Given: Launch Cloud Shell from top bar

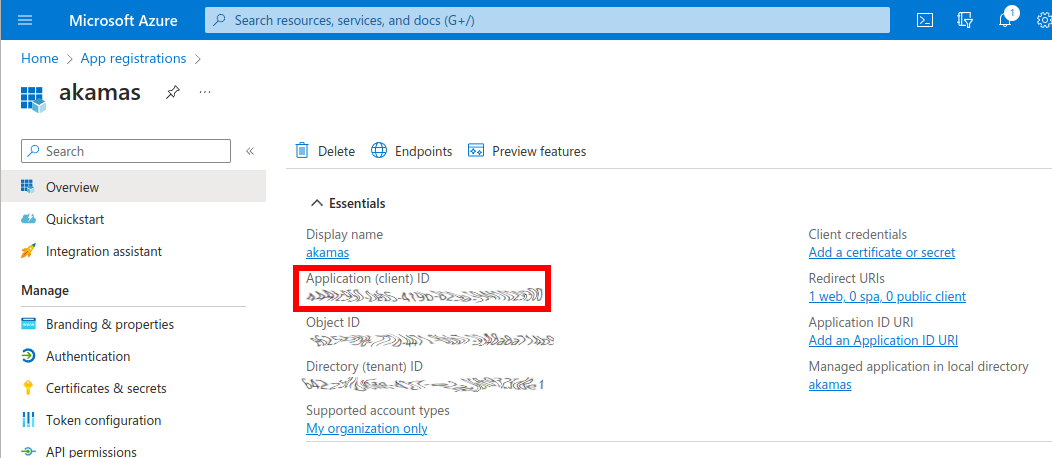Looking at the screenshot, I should 926,20.
